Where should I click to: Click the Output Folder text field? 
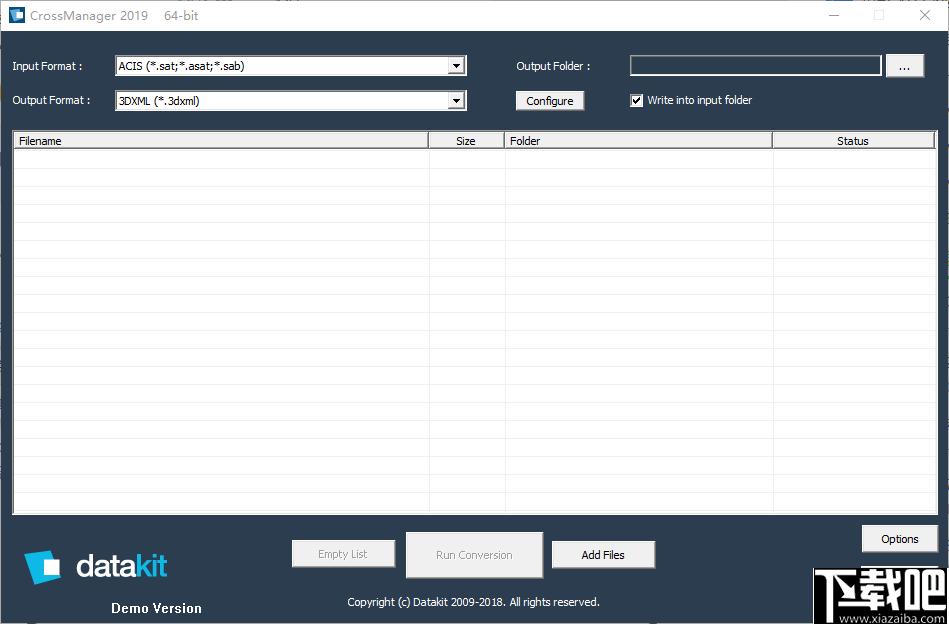(x=755, y=65)
